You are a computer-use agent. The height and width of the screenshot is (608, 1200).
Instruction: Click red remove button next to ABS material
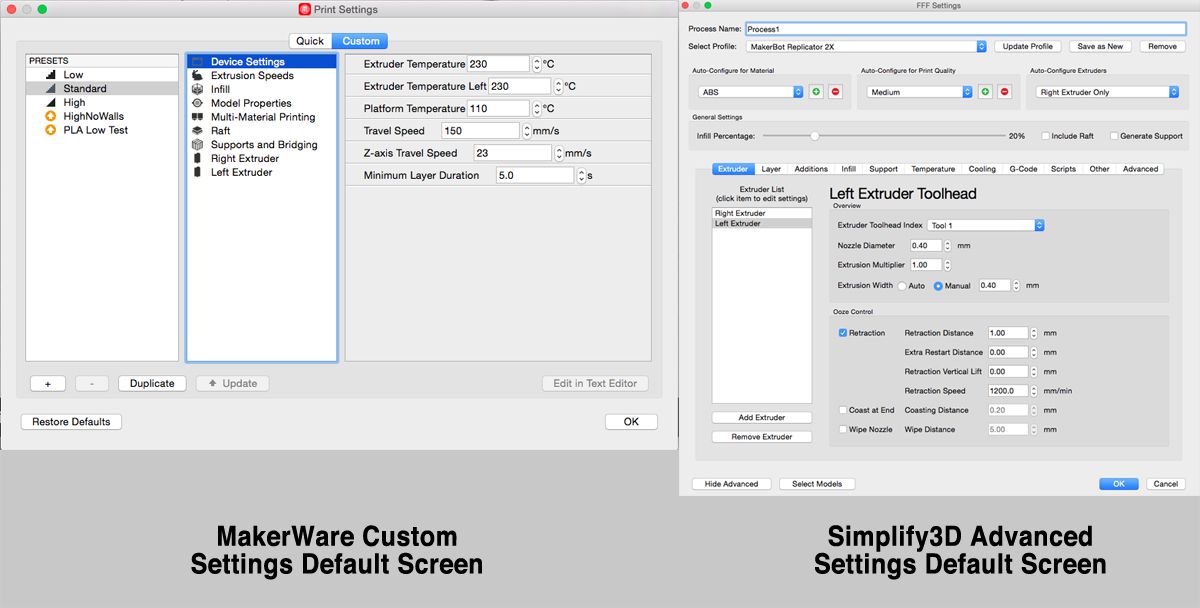click(x=835, y=92)
